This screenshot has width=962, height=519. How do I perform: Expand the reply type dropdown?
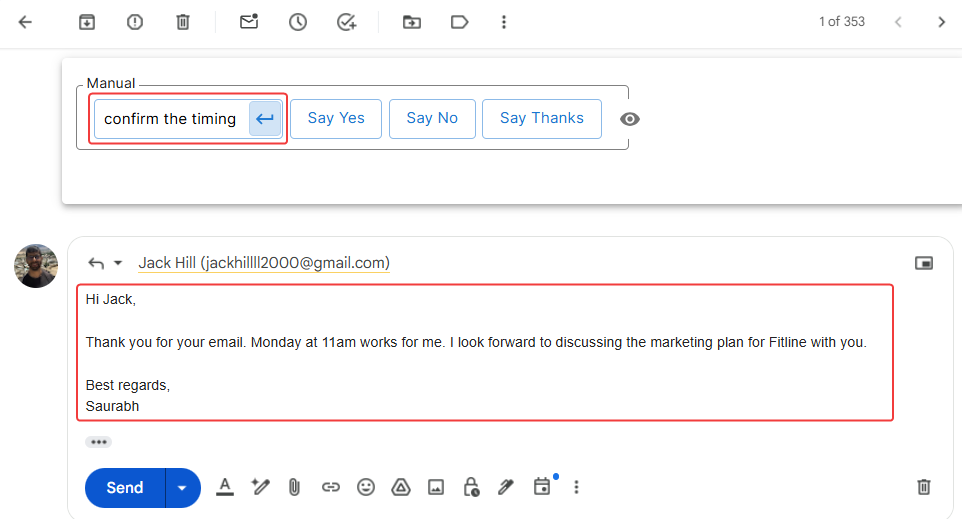click(118, 263)
